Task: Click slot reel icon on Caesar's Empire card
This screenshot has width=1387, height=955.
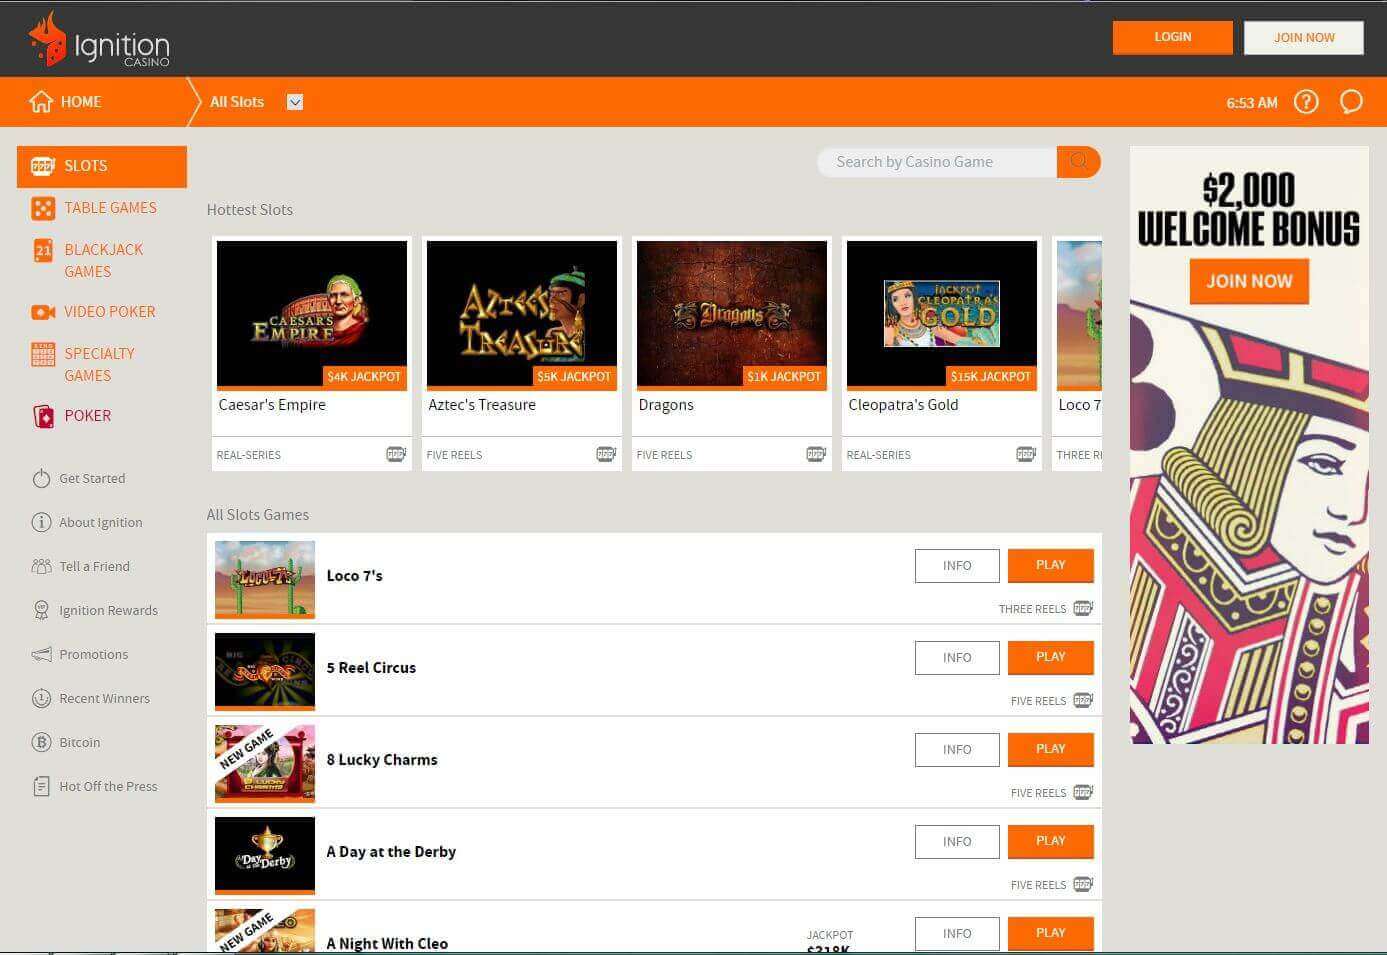Action: 396,454
